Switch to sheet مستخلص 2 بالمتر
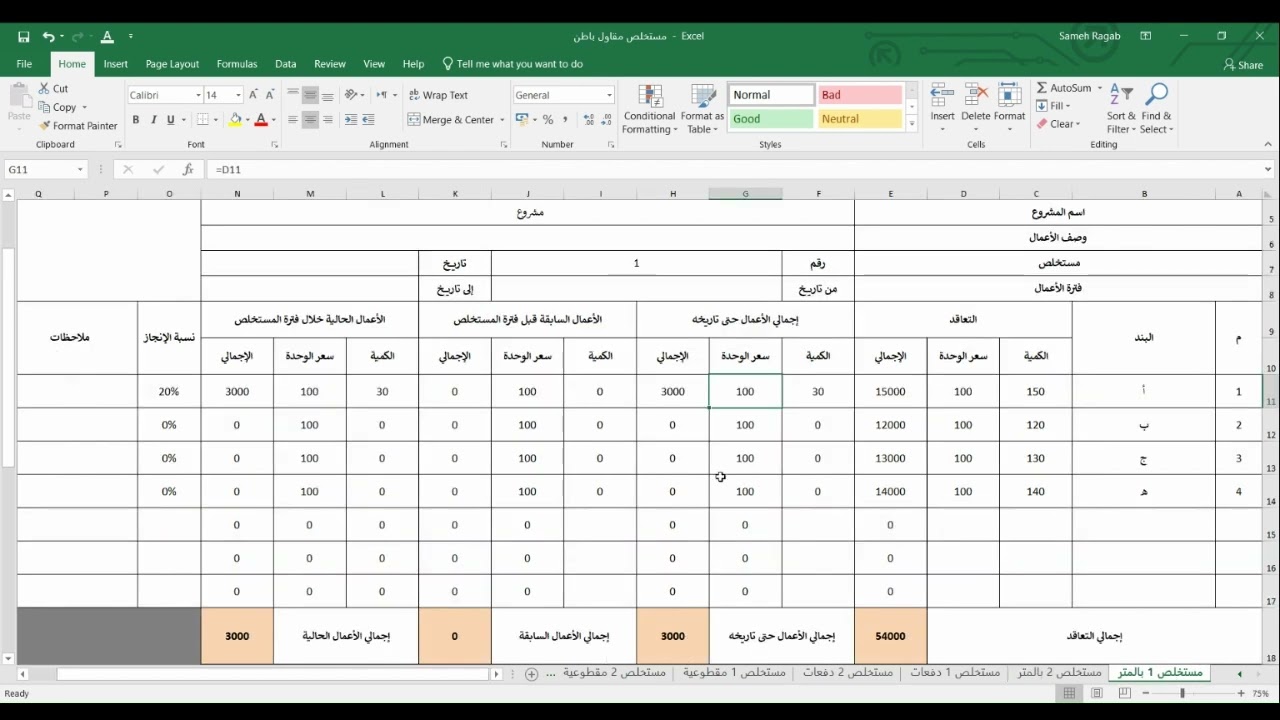Viewport: 1280px width, 720px height. tap(1060, 673)
